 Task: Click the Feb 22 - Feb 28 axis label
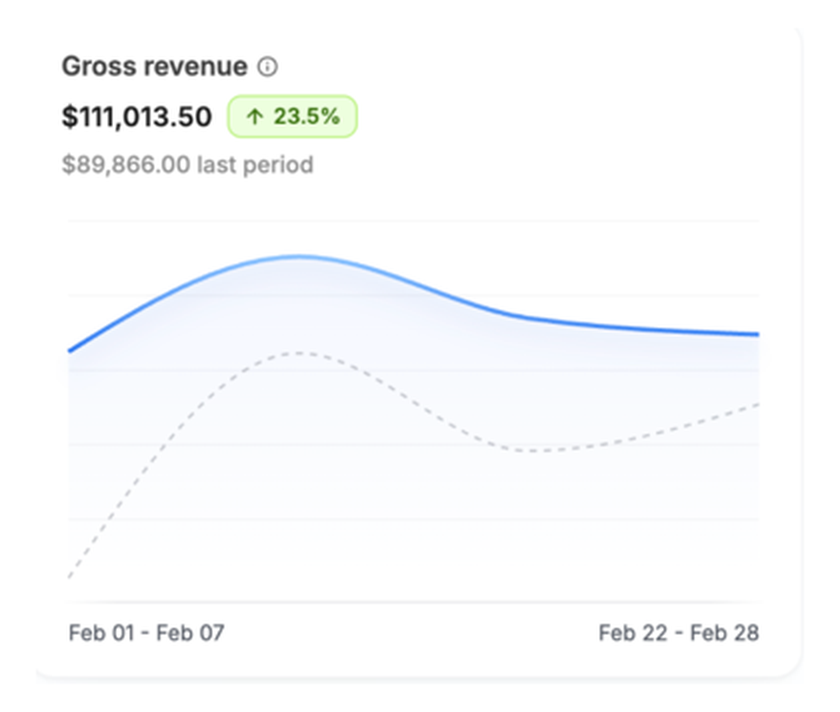tap(679, 633)
